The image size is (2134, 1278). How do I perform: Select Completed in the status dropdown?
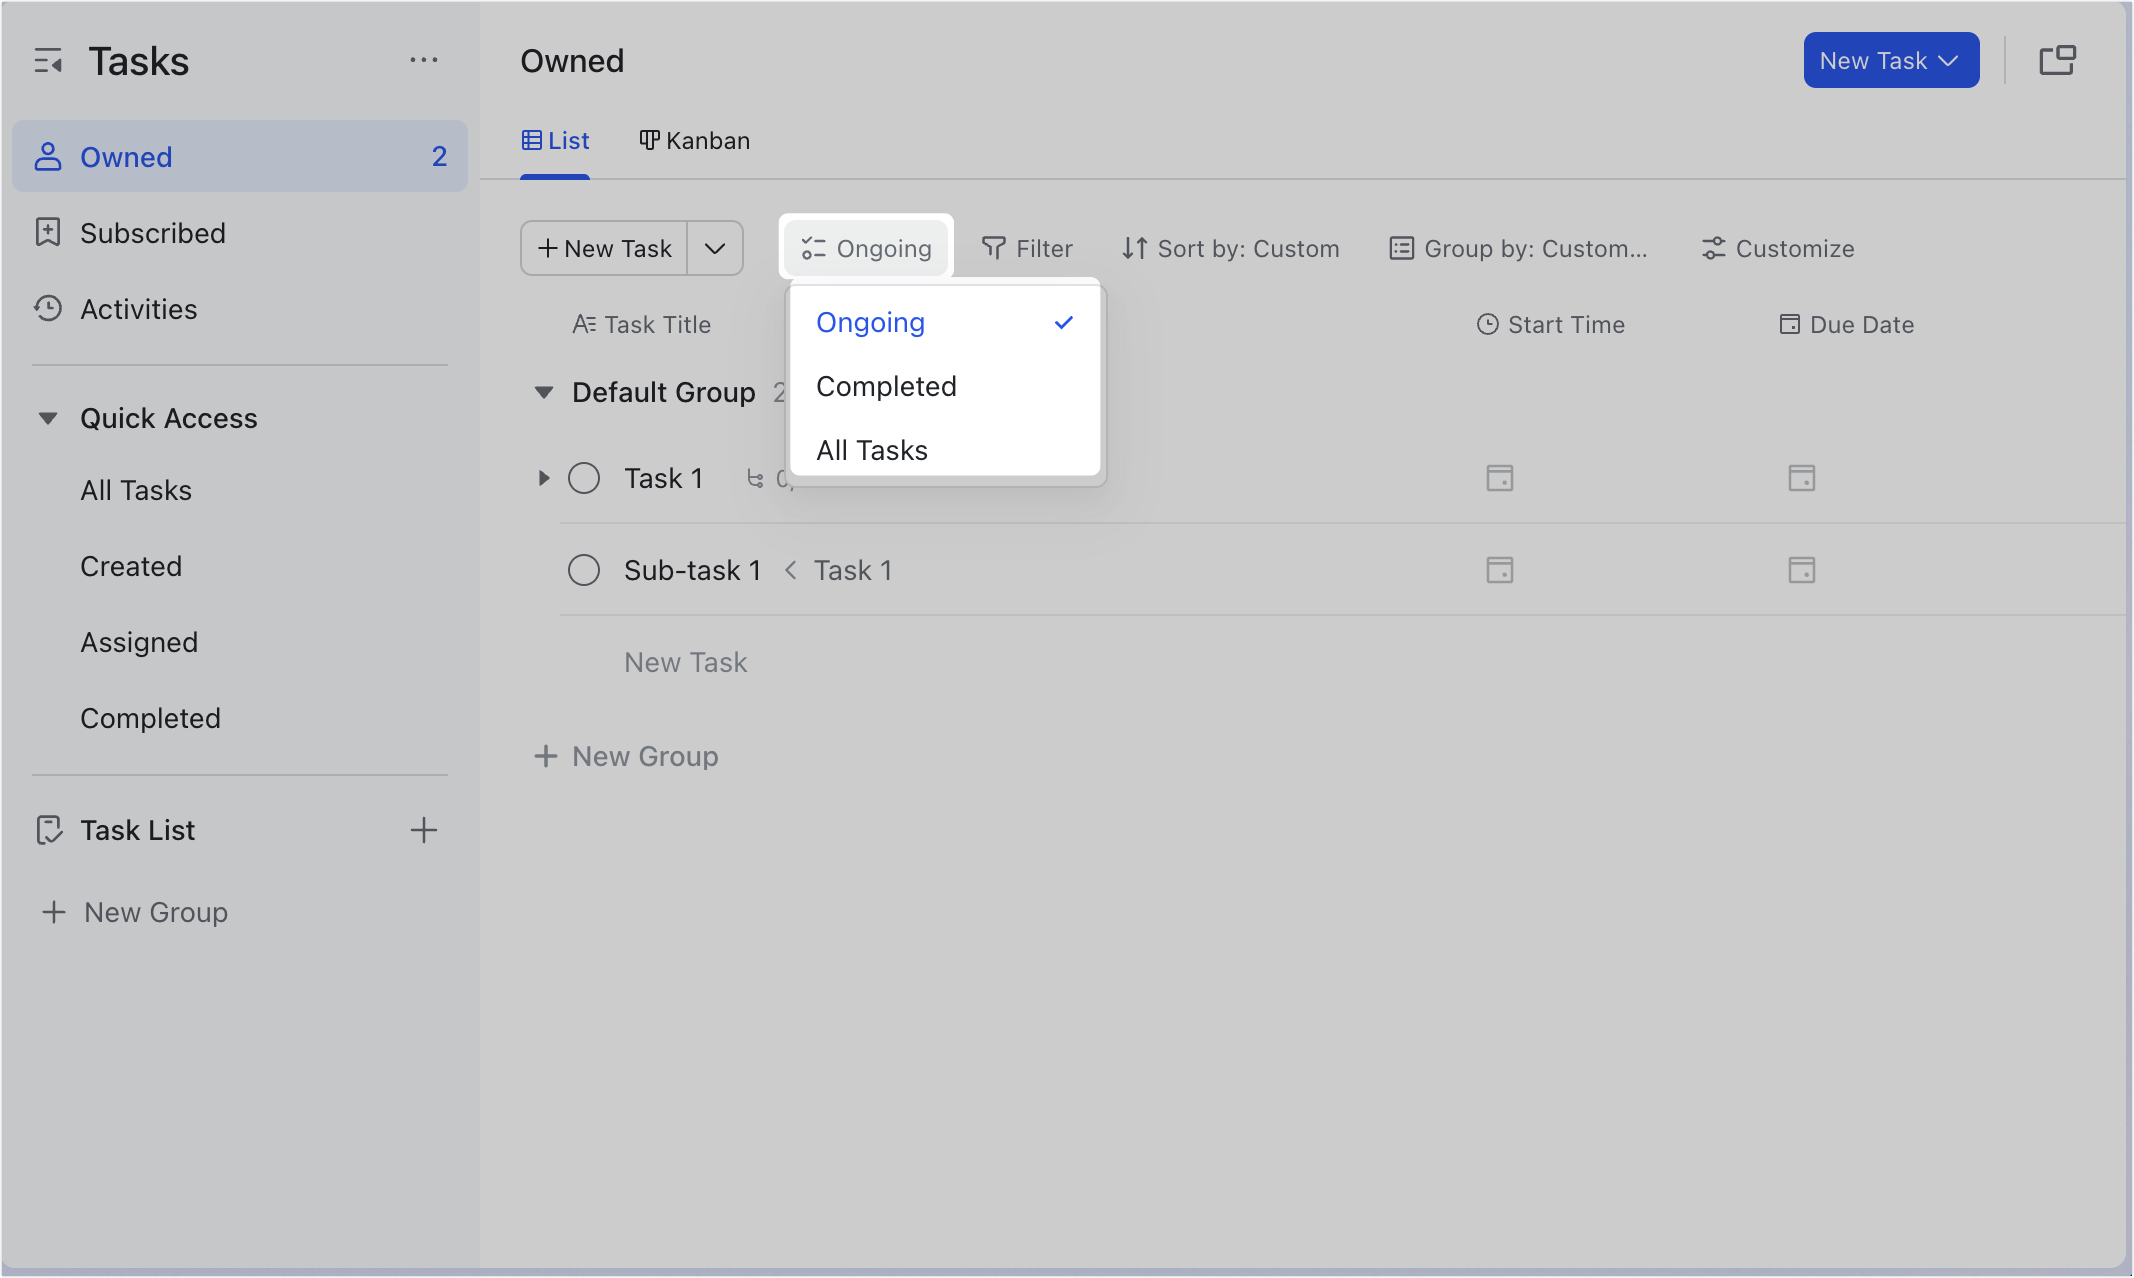(886, 386)
